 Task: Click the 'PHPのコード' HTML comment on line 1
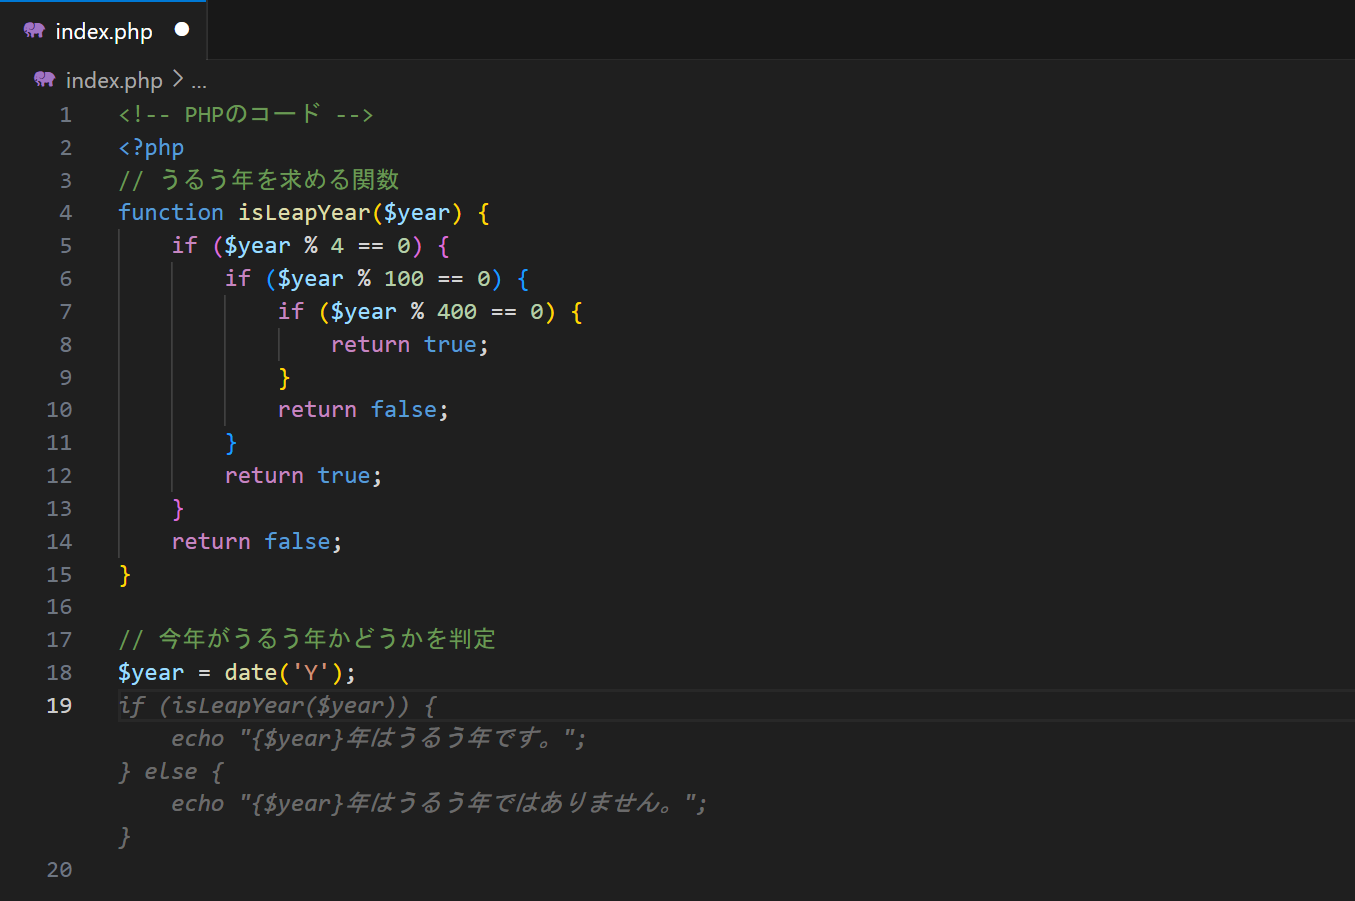click(245, 115)
